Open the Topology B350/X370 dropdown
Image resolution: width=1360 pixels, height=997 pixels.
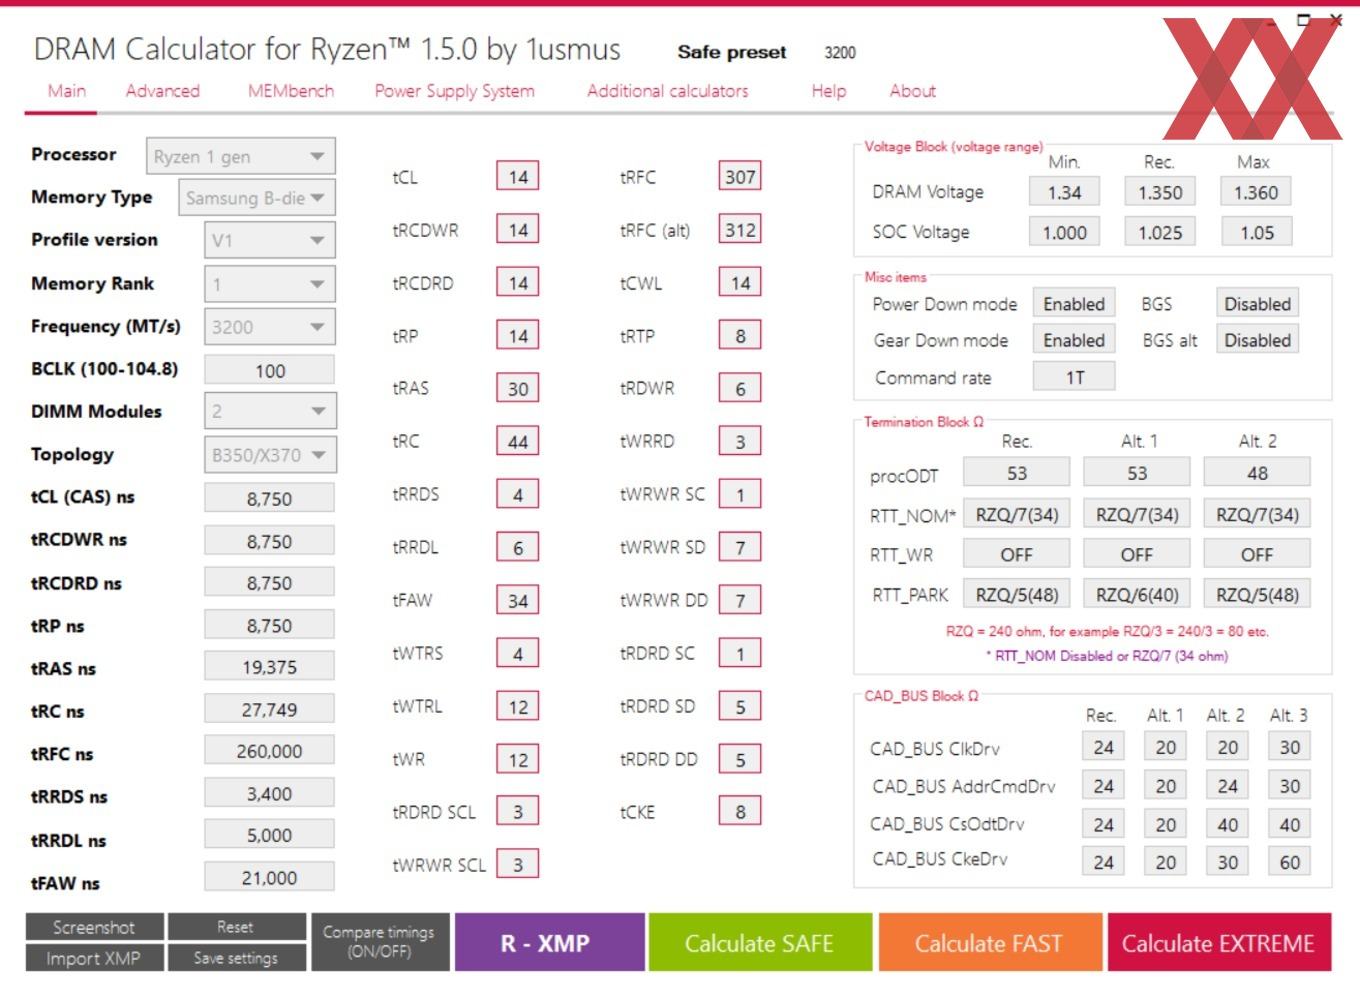270,455
